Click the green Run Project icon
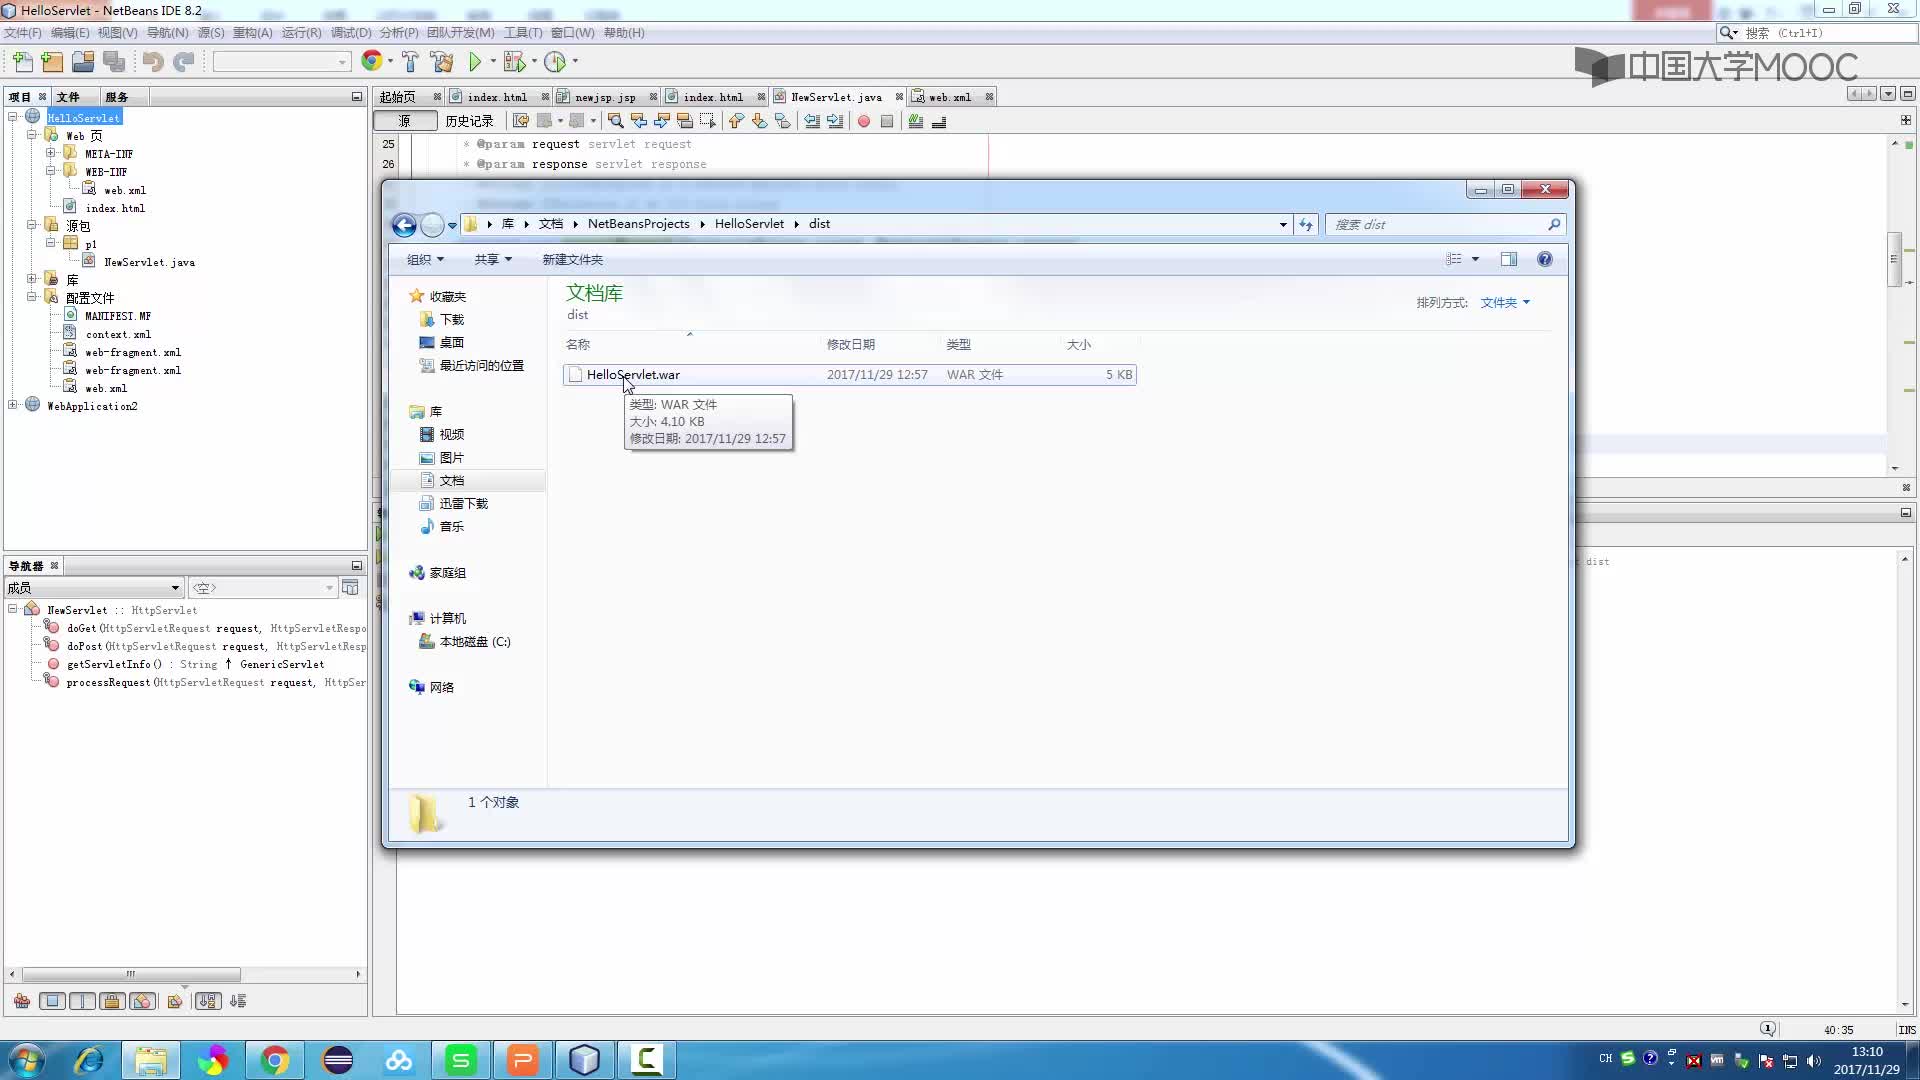The height and width of the screenshot is (1080, 1920). click(x=475, y=62)
